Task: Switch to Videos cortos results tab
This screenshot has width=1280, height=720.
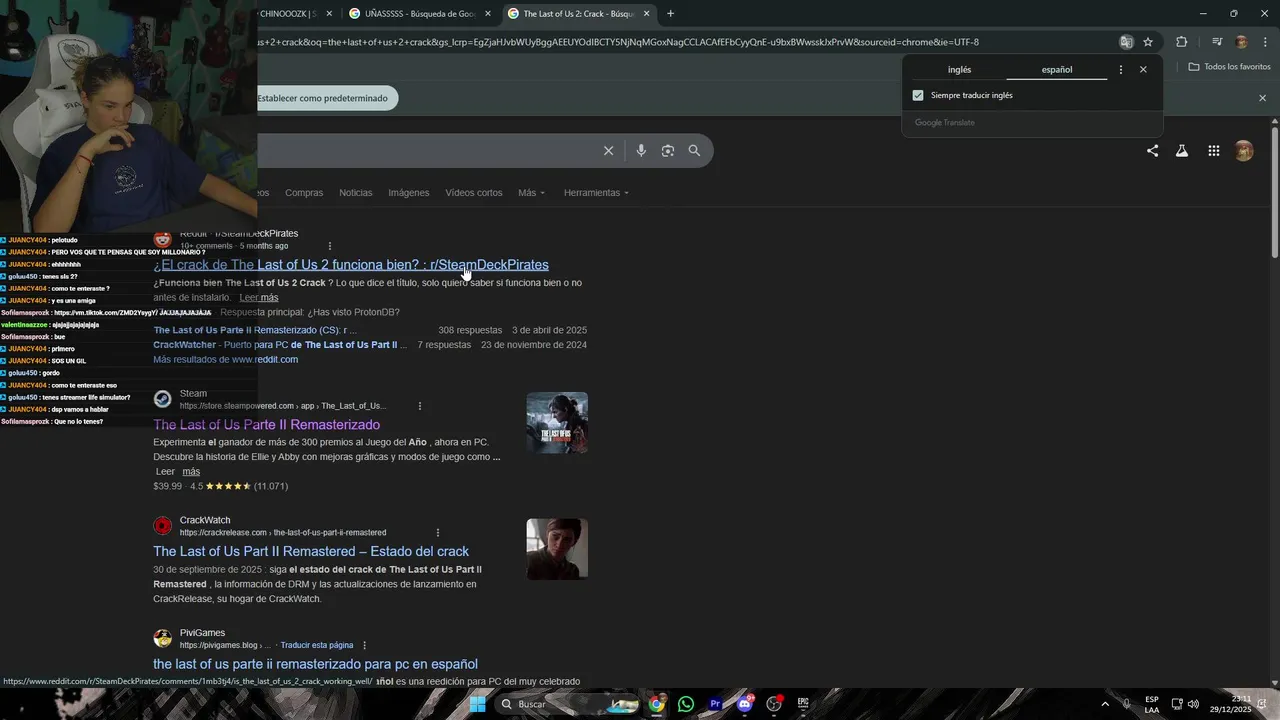Action: [474, 193]
